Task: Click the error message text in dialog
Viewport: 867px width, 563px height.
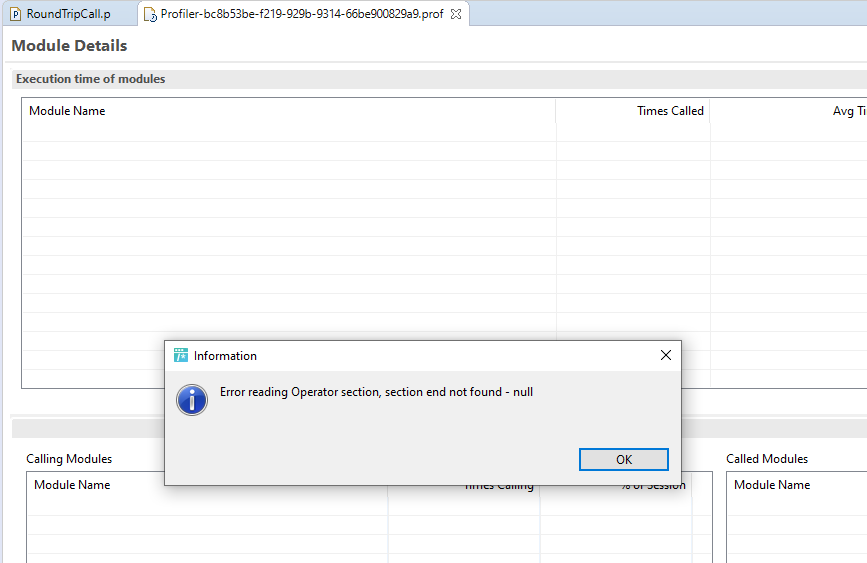Action: pyautogui.click(x=377, y=392)
